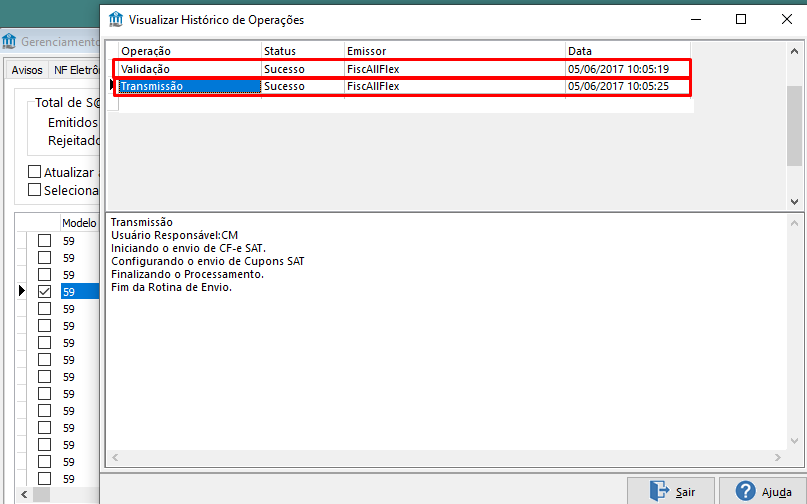The height and width of the screenshot is (504, 807).
Task: Toggle the Seleciona checkbox in background window
Action: click(x=34, y=189)
